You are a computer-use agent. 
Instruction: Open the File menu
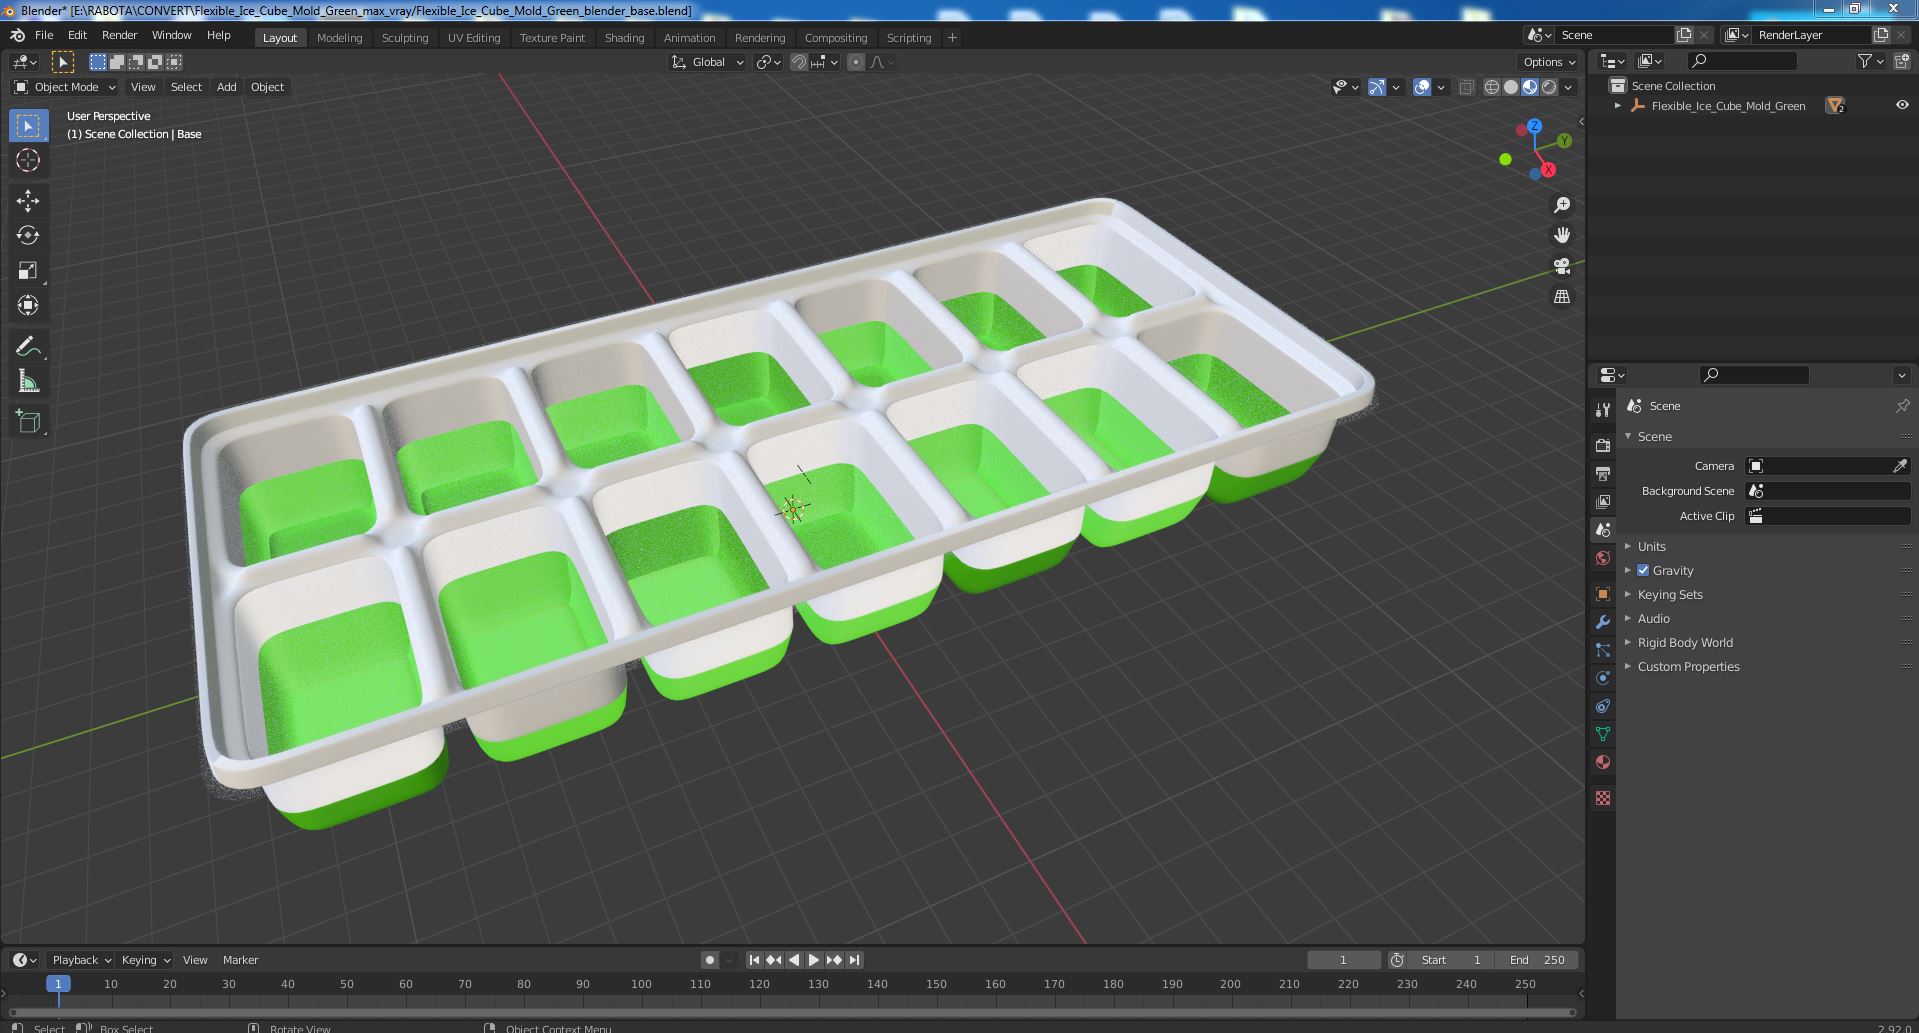[44, 35]
